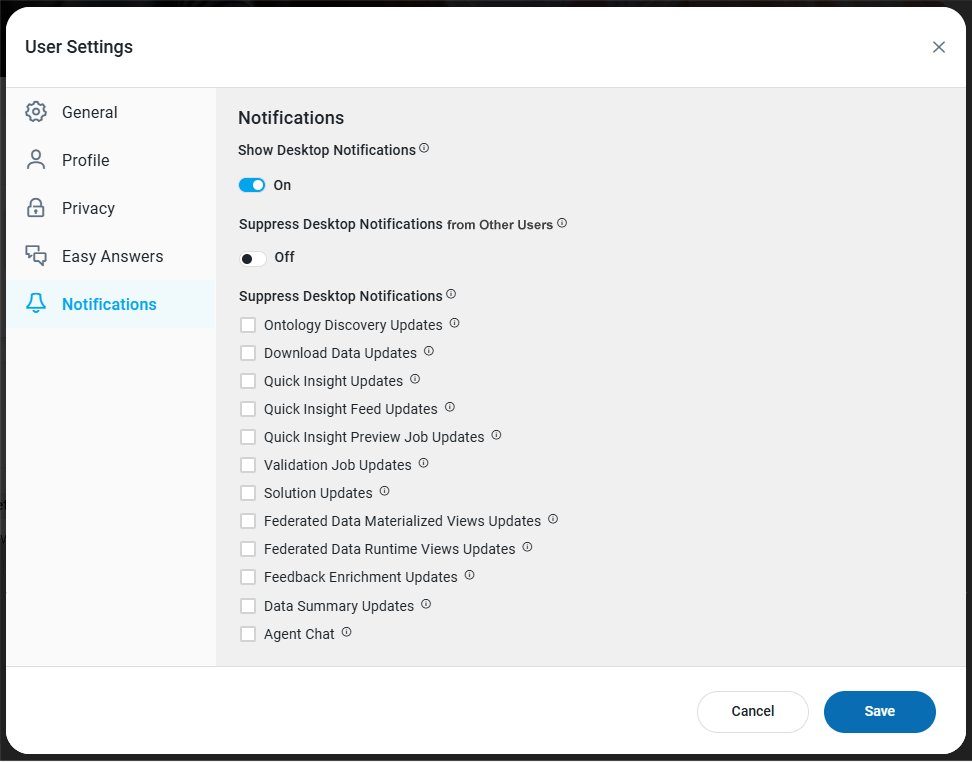Click the Privacy lock icon
Viewport: 972px width, 762px height.
(36, 208)
